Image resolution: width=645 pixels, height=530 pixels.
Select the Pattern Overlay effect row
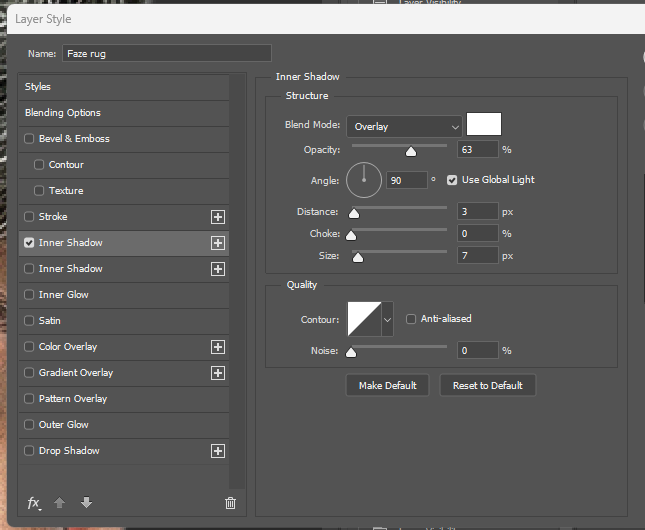click(124, 399)
